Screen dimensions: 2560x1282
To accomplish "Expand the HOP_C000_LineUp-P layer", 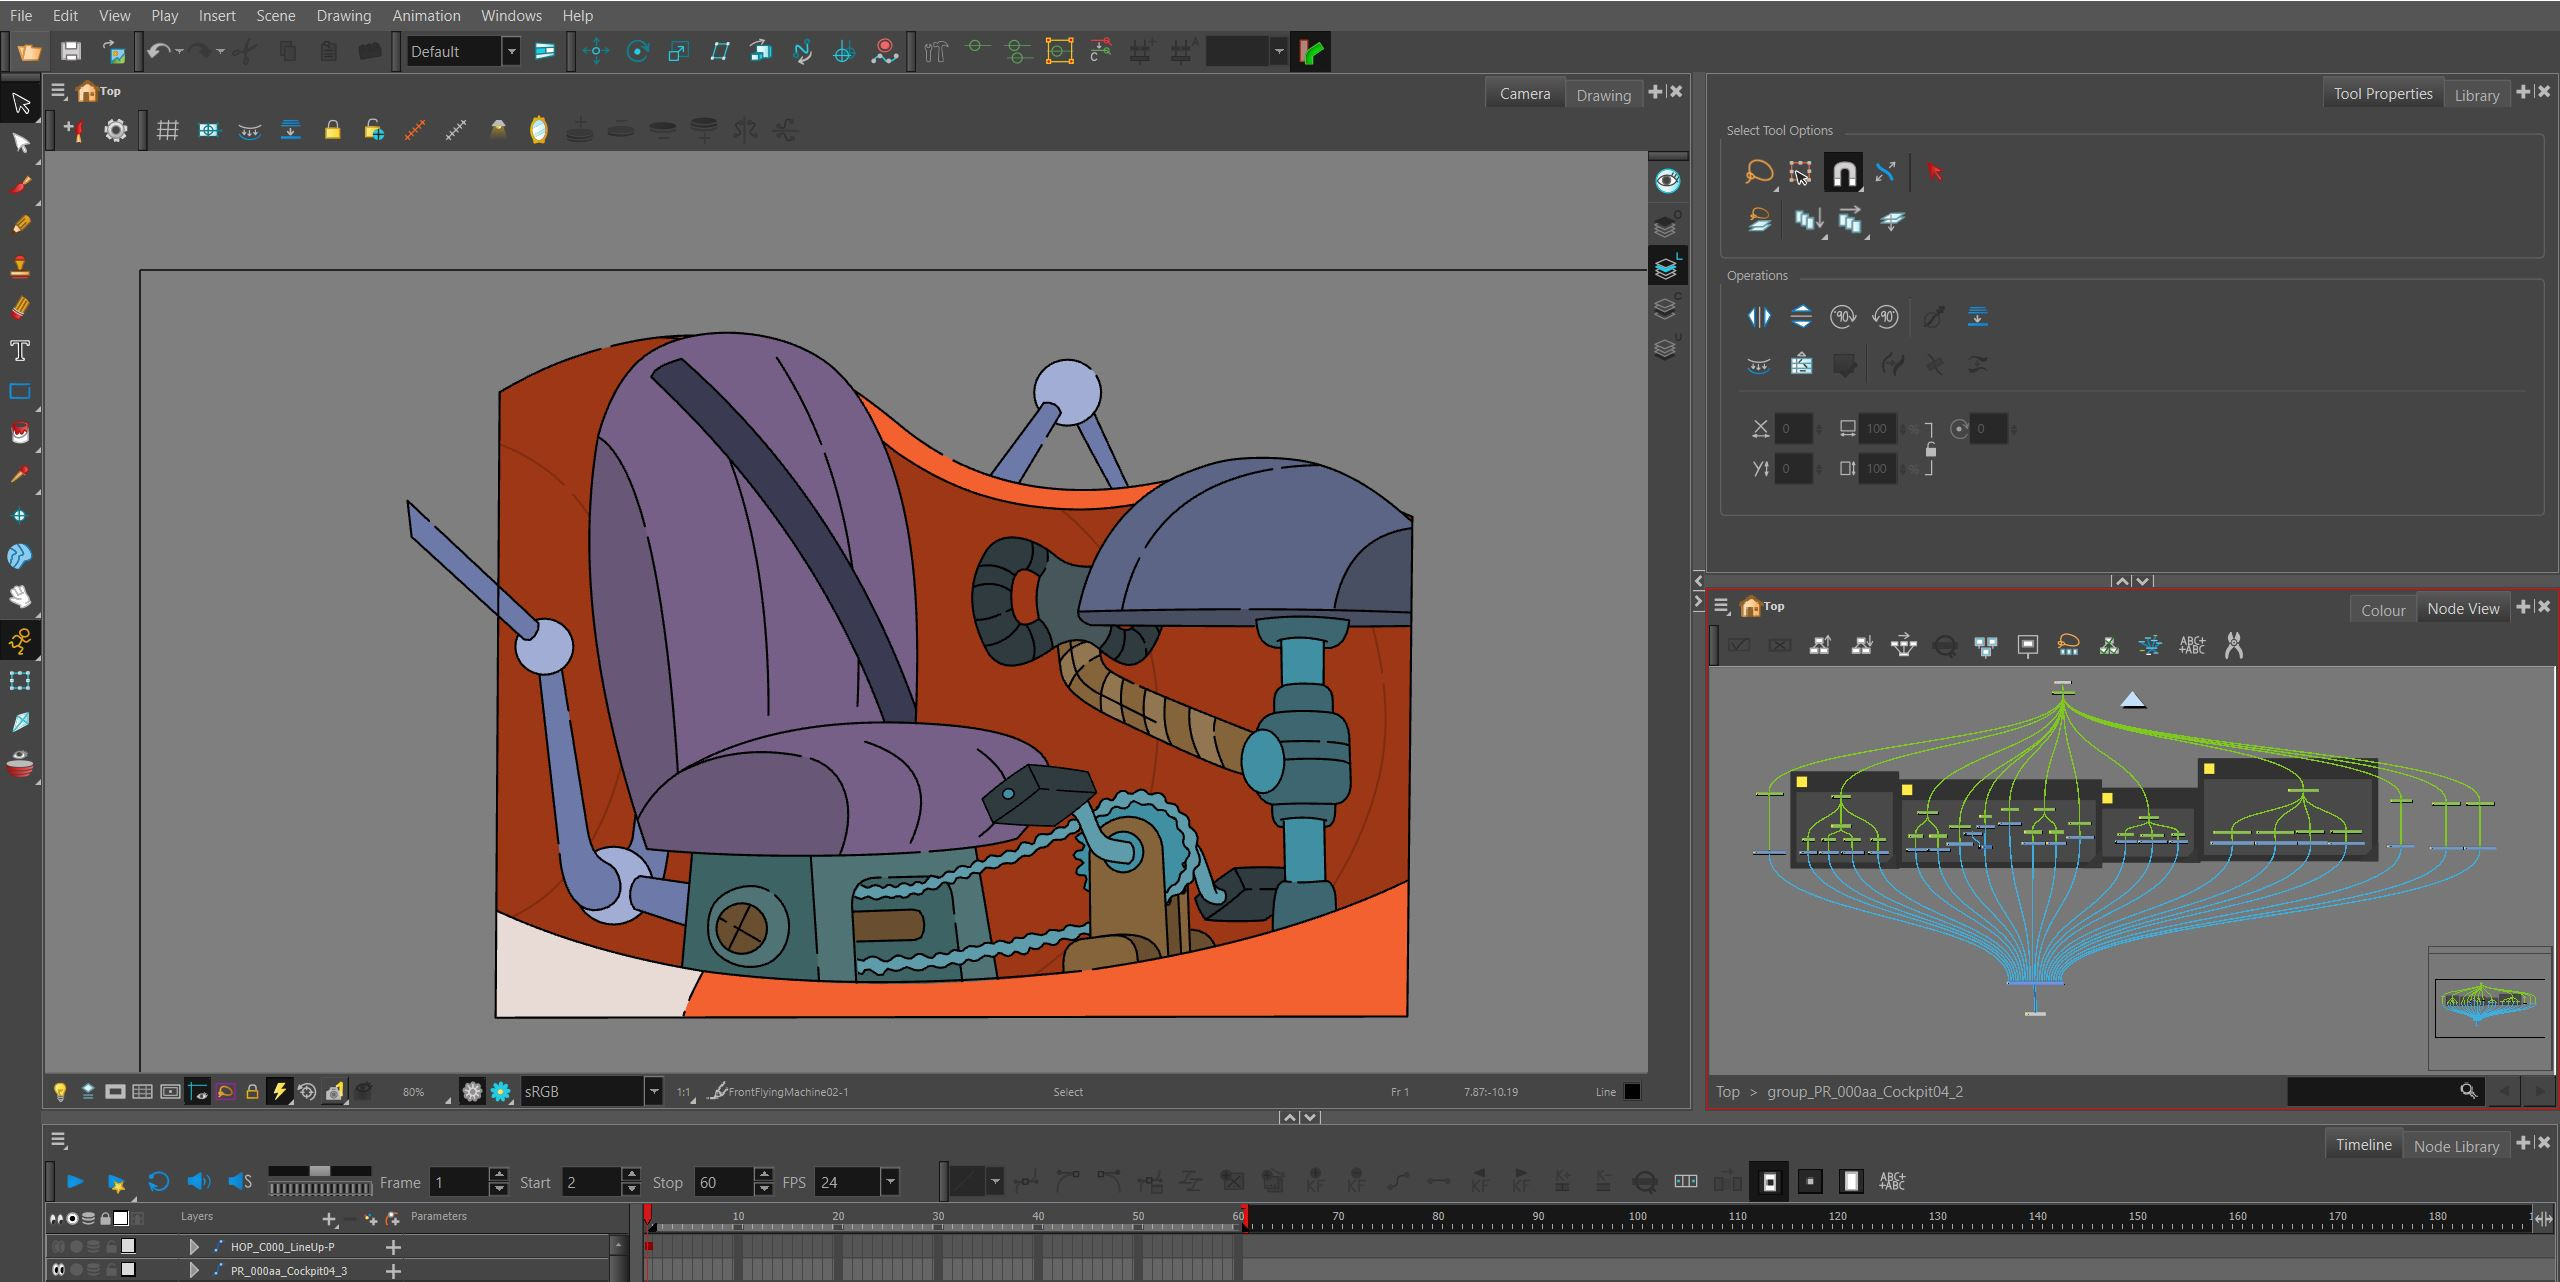I will coord(194,1247).
